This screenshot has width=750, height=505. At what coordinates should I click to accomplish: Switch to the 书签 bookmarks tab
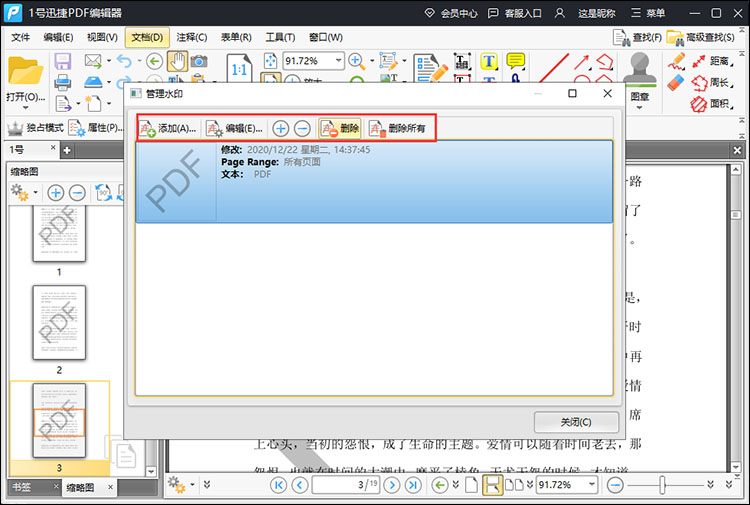22,487
